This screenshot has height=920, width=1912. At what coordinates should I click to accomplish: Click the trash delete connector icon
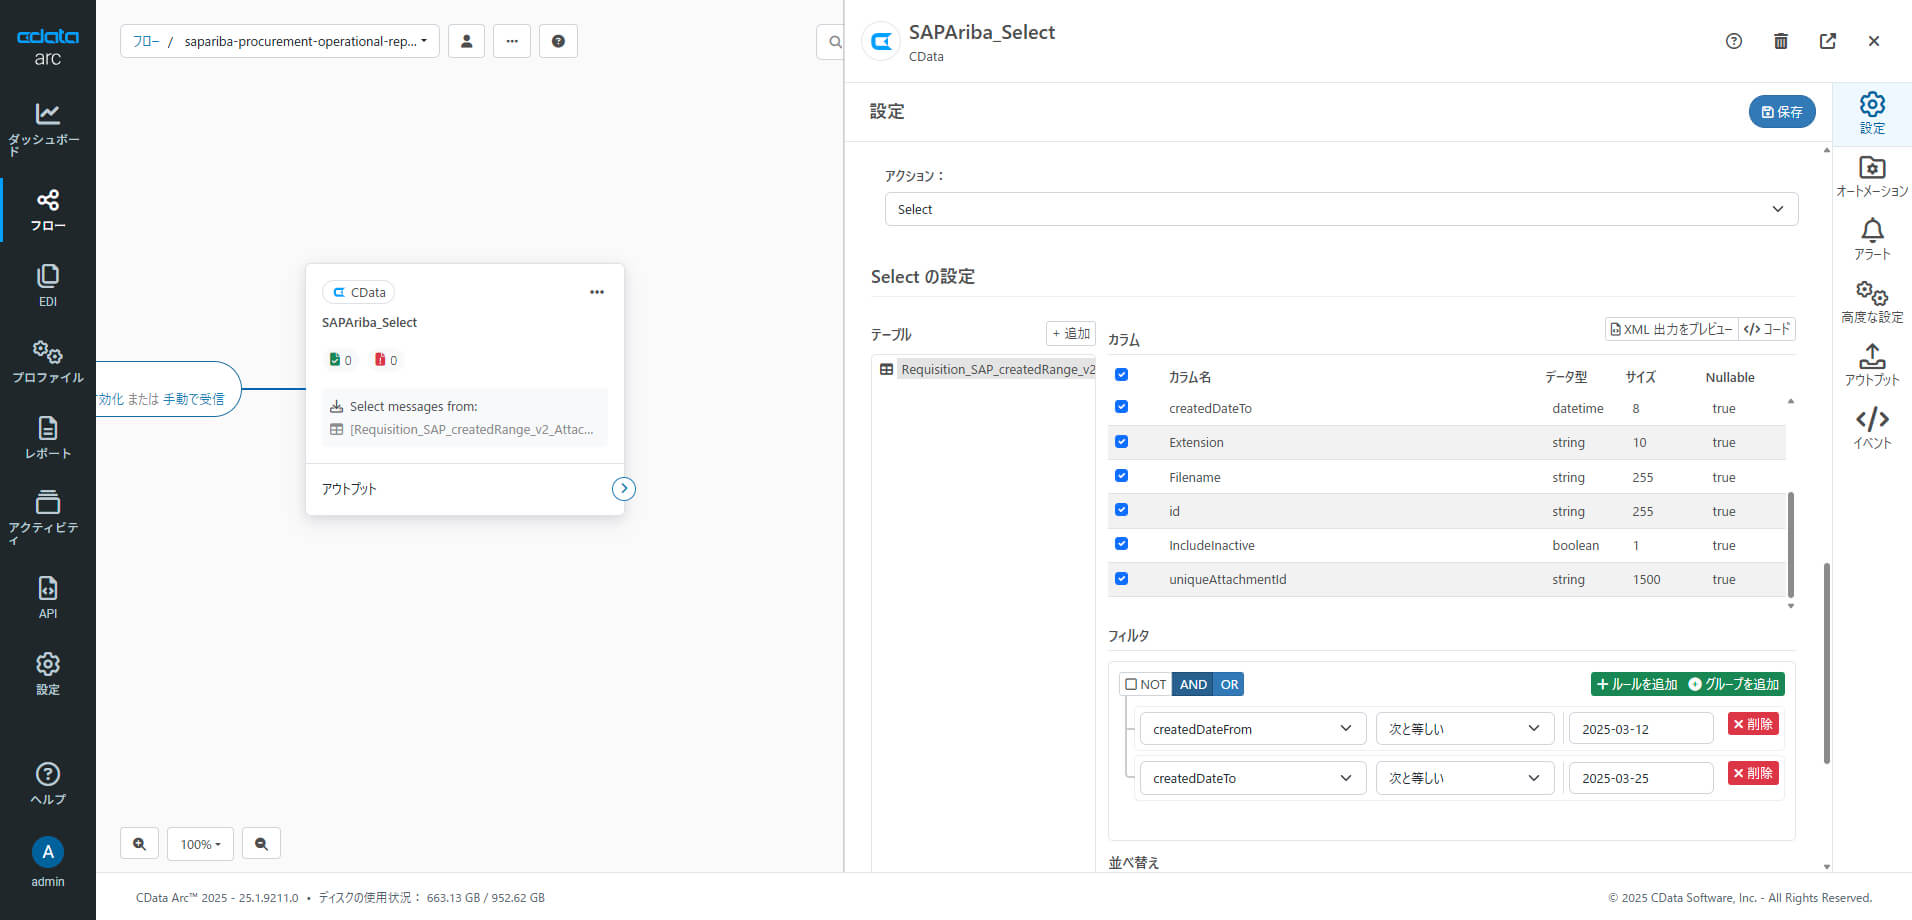click(x=1781, y=41)
